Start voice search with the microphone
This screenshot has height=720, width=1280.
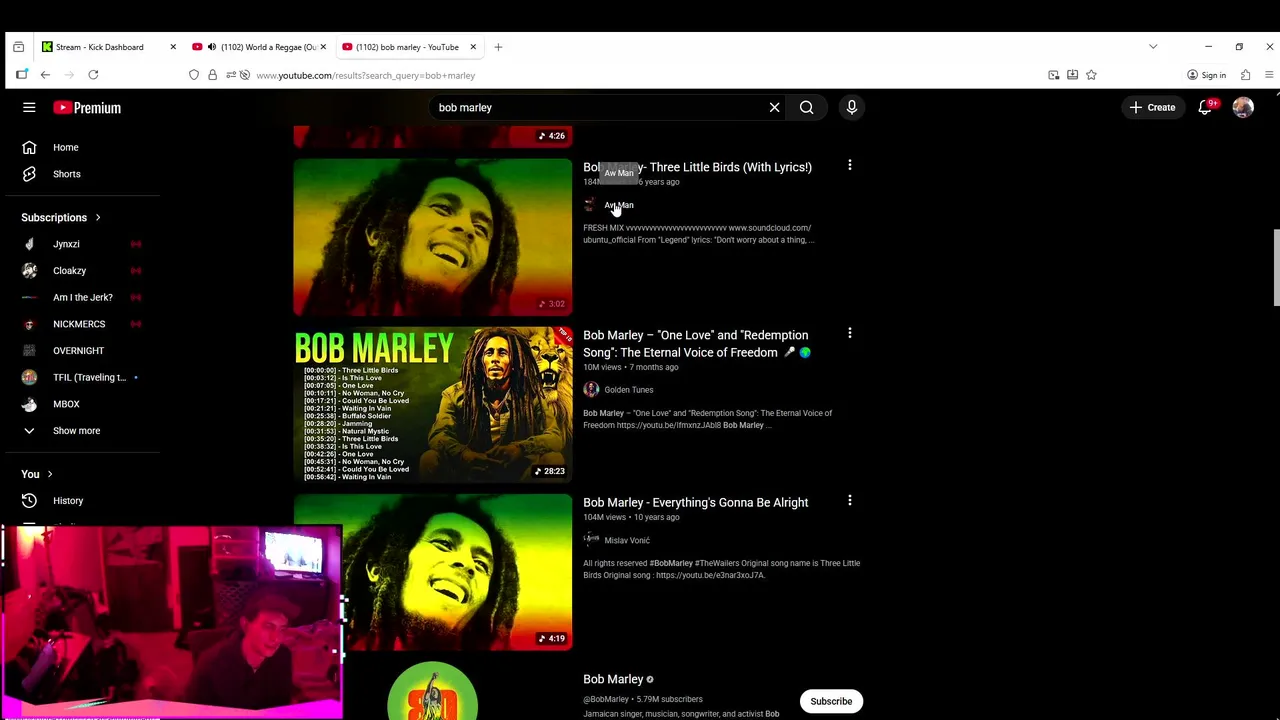[x=851, y=107]
